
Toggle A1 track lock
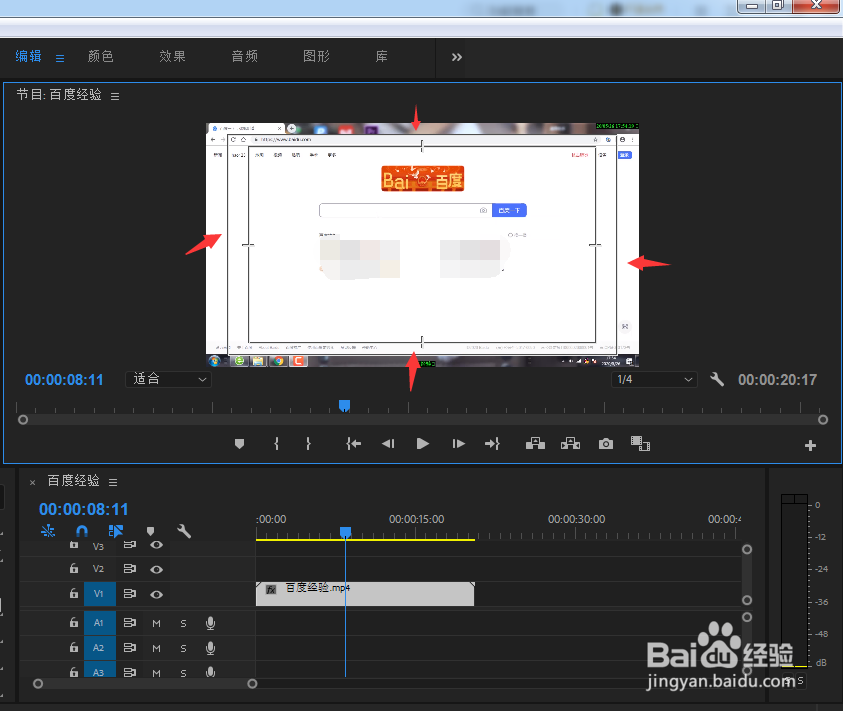coord(74,622)
